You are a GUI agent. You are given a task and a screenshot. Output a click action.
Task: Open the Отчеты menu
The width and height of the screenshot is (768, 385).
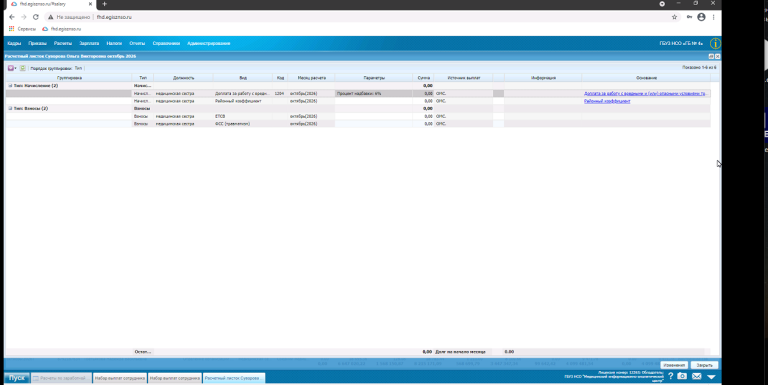click(x=137, y=44)
